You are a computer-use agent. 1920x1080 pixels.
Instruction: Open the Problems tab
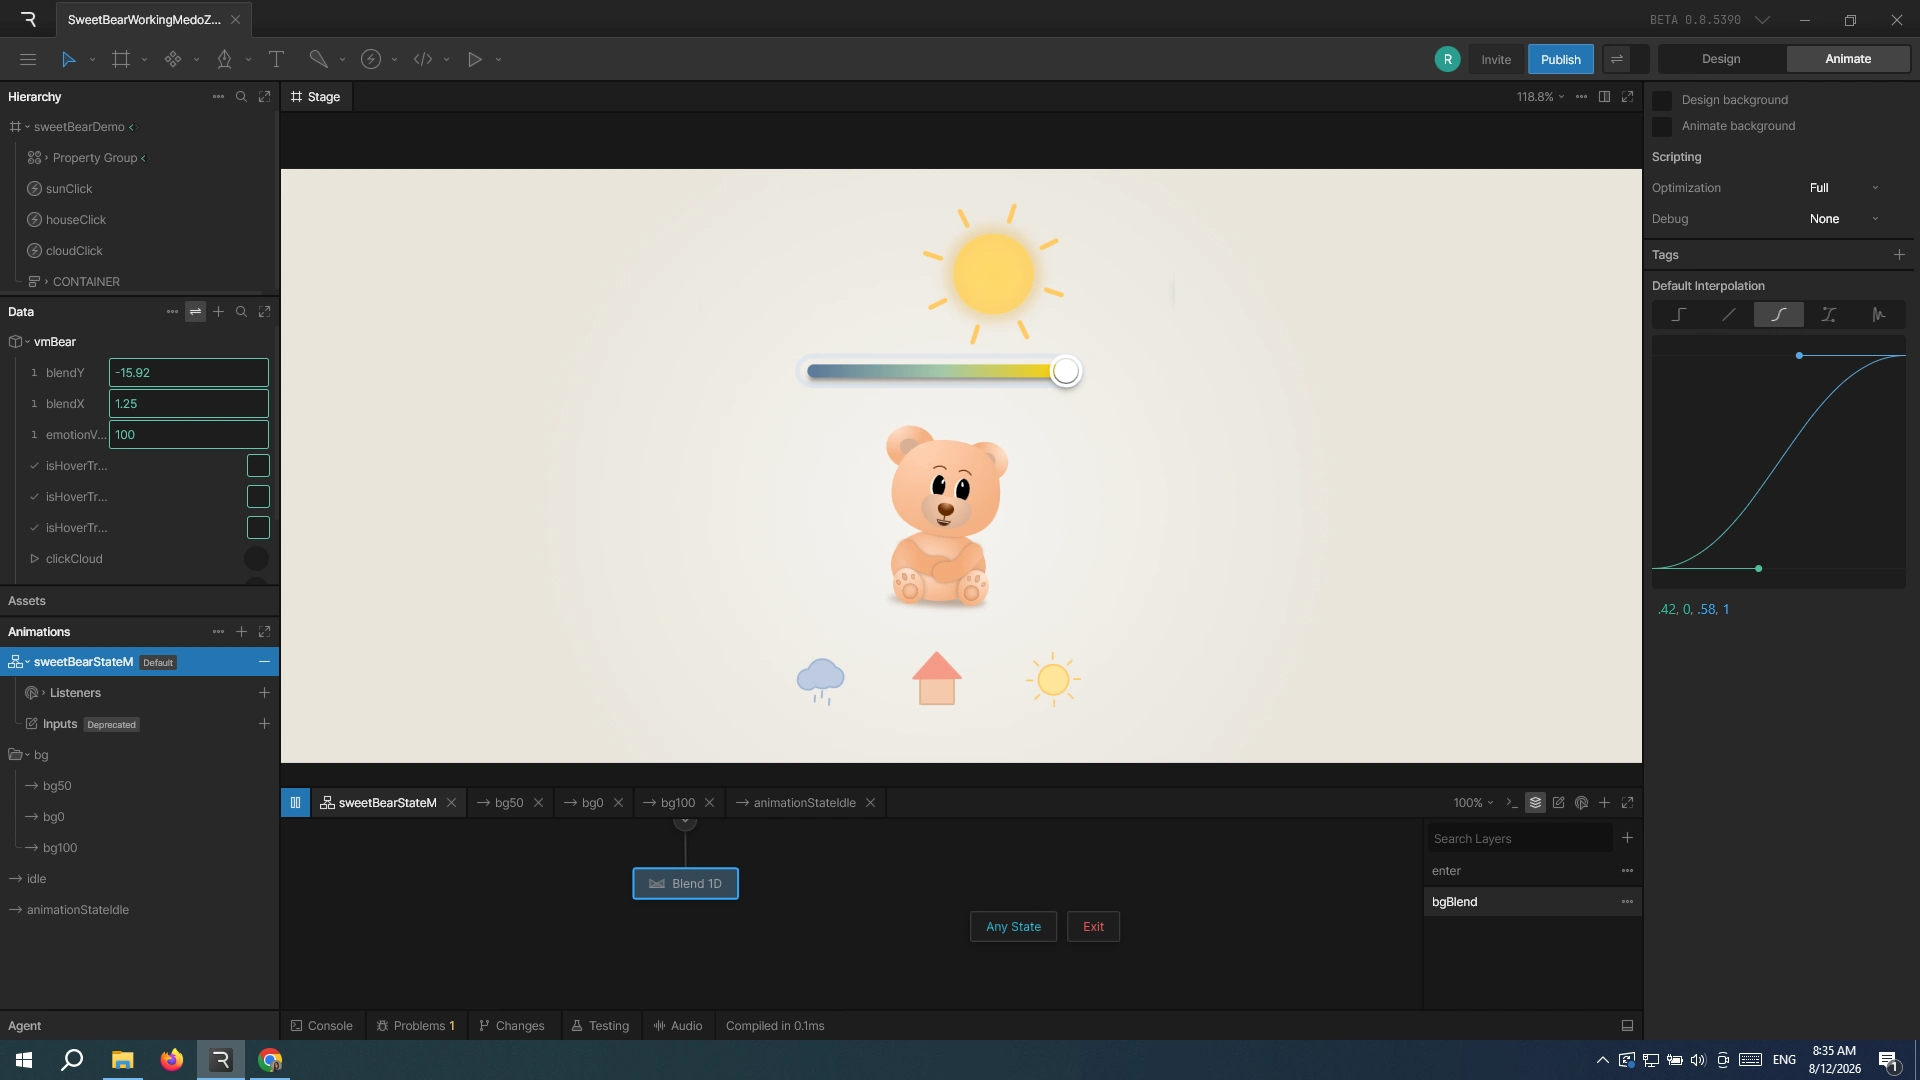pos(415,1026)
